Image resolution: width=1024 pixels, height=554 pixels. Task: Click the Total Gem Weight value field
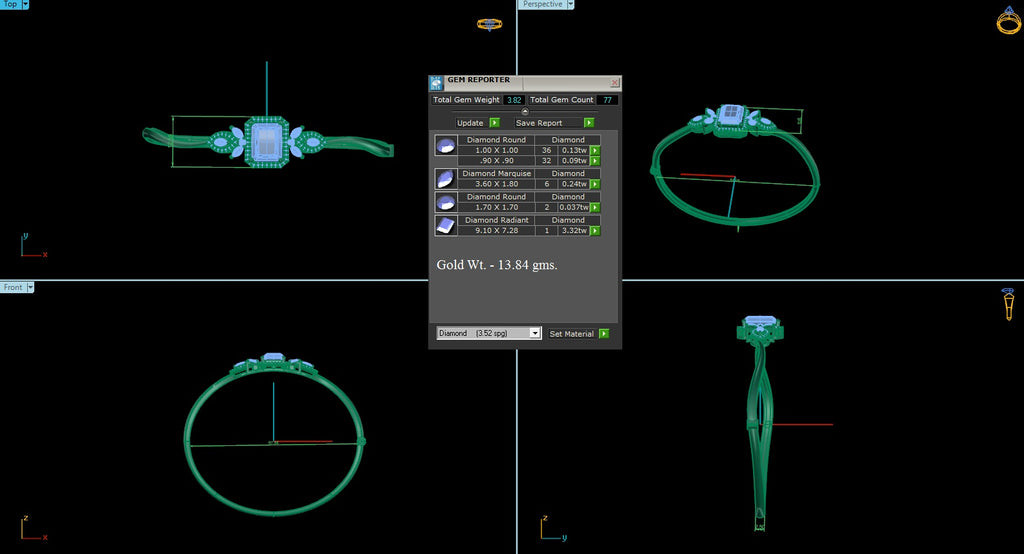514,100
